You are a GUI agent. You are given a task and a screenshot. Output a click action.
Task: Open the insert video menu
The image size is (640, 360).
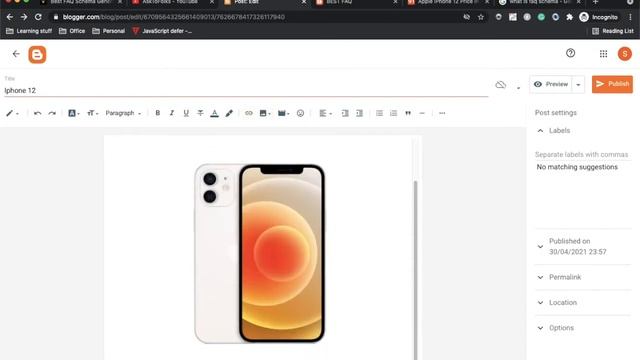[x=283, y=113]
